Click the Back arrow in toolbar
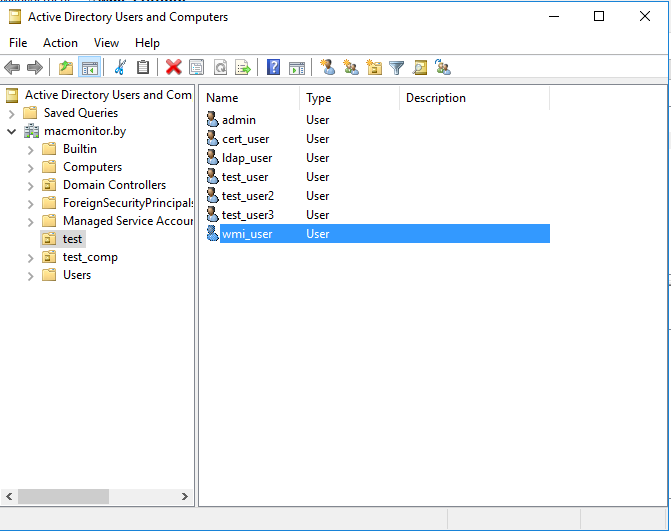The width and height of the screenshot is (671, 531). [12, 67]
